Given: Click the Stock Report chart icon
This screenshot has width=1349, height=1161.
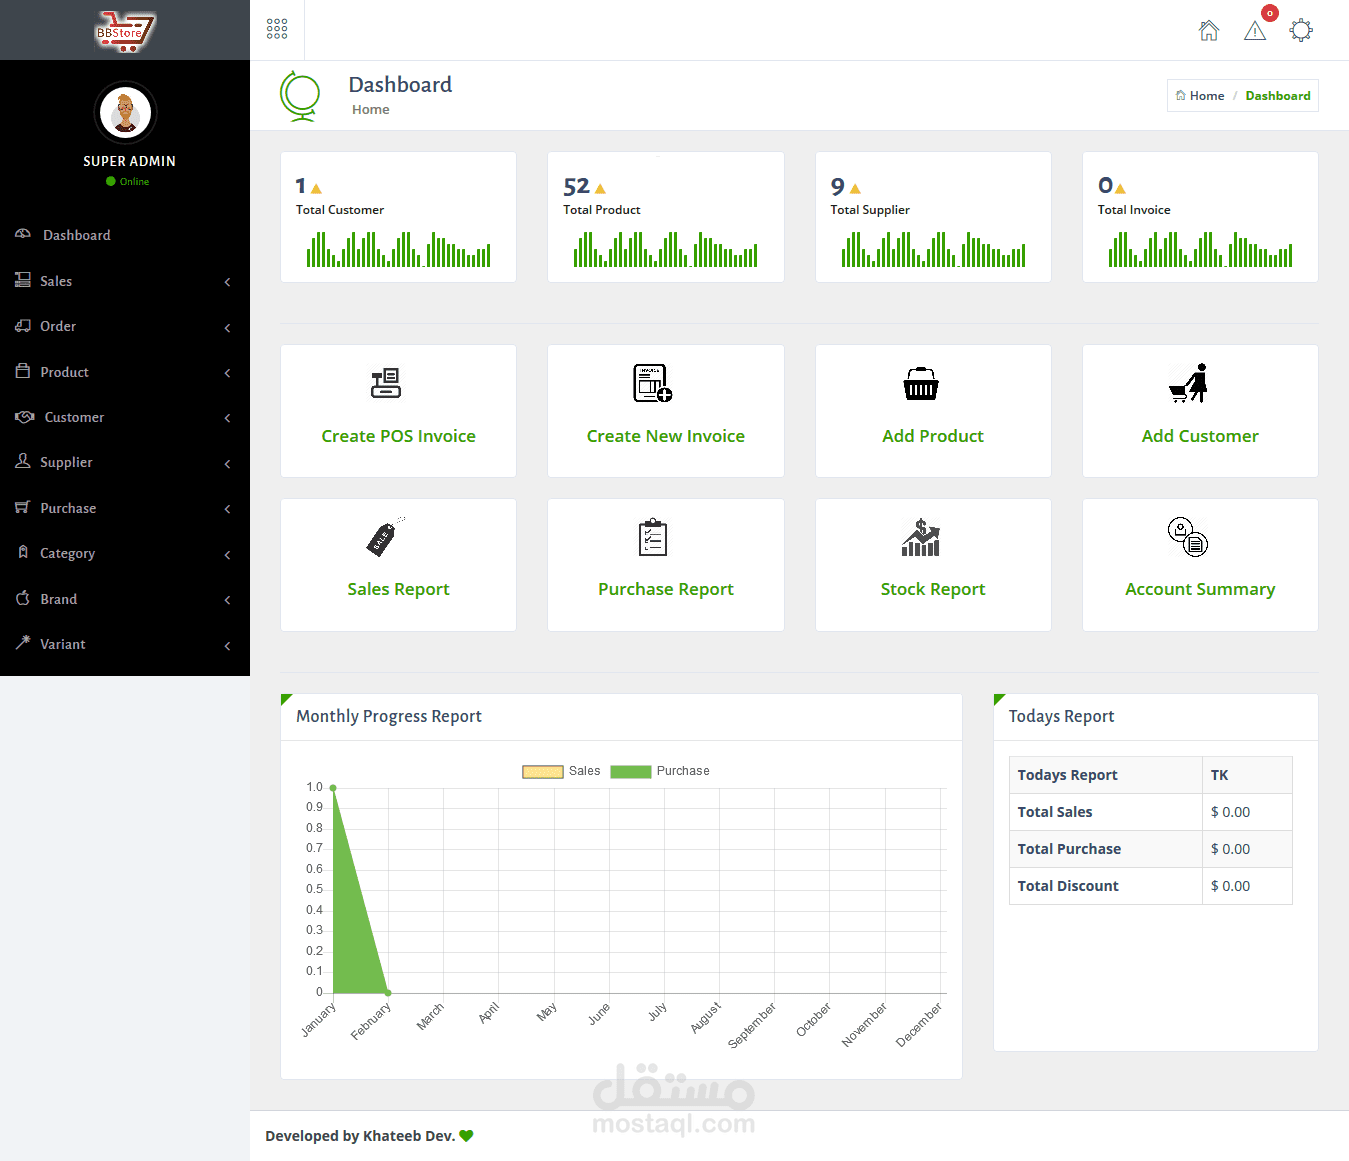Looking at the screenshot, I should (921, 537).
